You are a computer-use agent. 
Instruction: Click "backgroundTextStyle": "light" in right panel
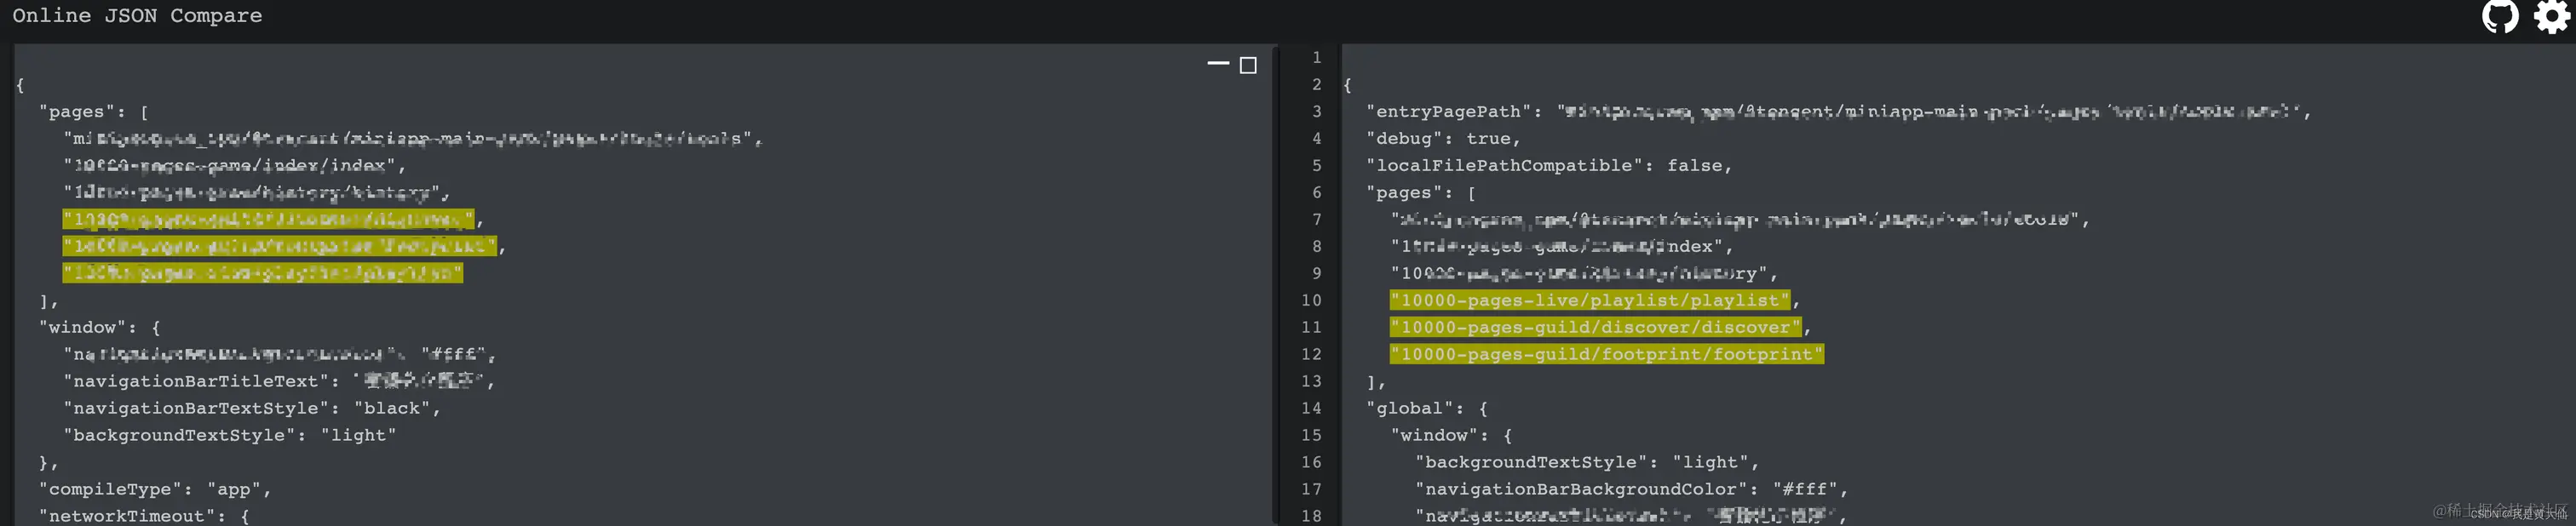point(1587,462)
